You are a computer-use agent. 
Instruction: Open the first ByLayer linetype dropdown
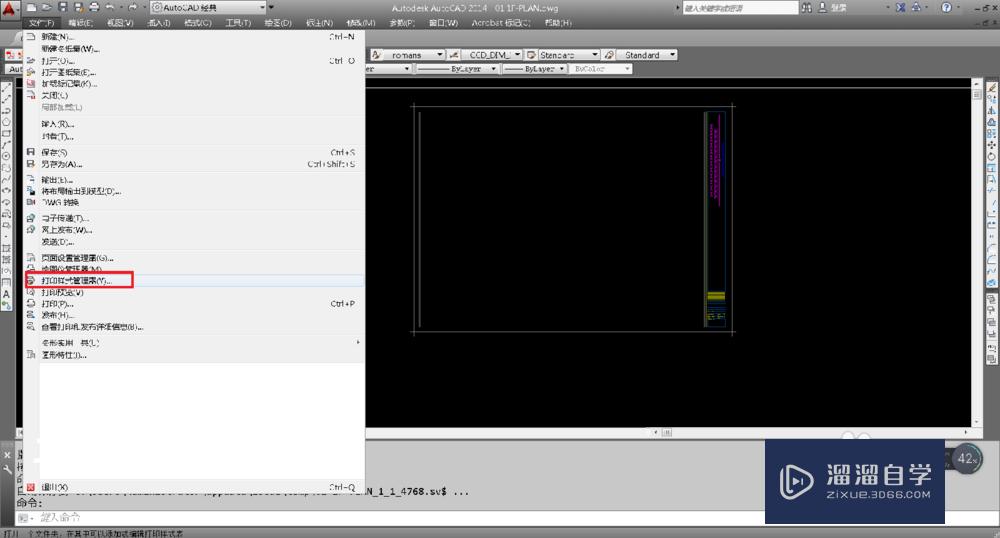[457, 69]
